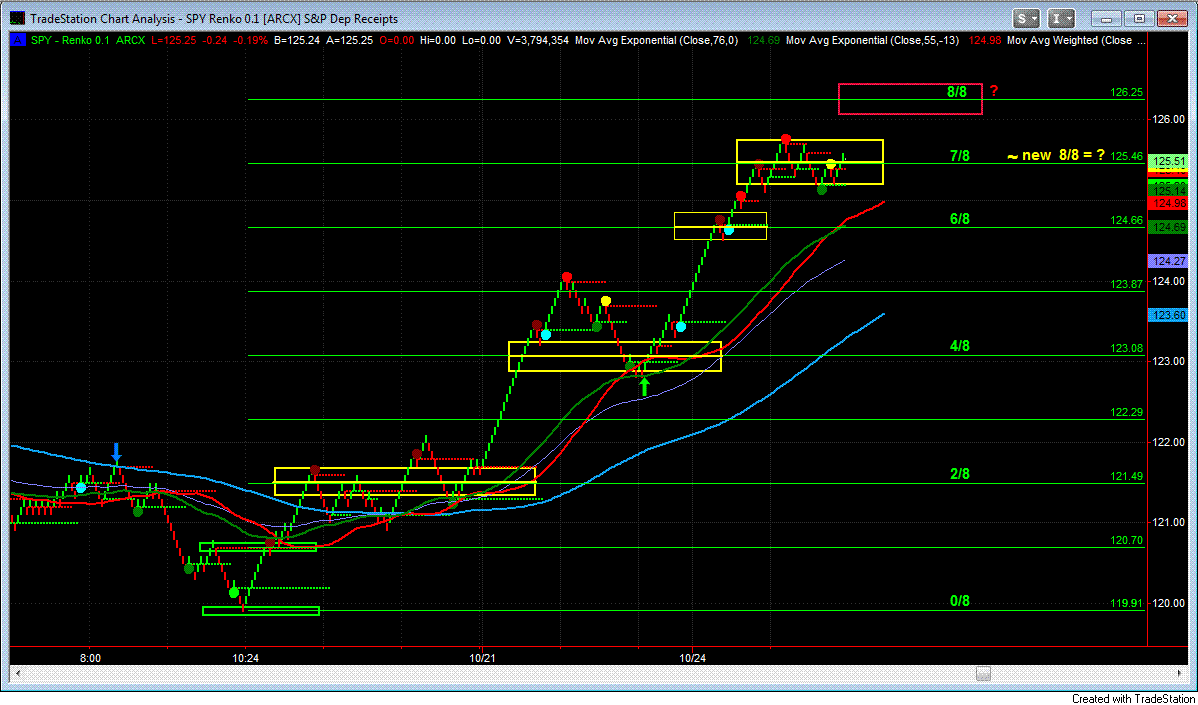Click the 6/8 level label

[960, 219]
